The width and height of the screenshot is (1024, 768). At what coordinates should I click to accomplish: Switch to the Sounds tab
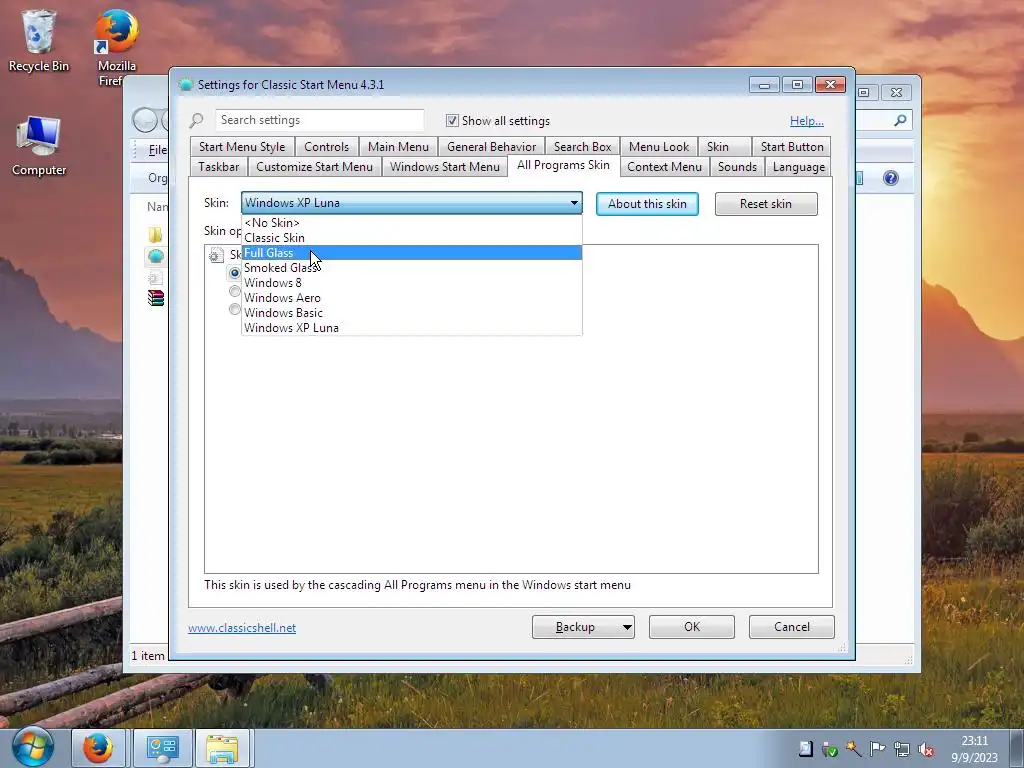[x=737, y=167]
